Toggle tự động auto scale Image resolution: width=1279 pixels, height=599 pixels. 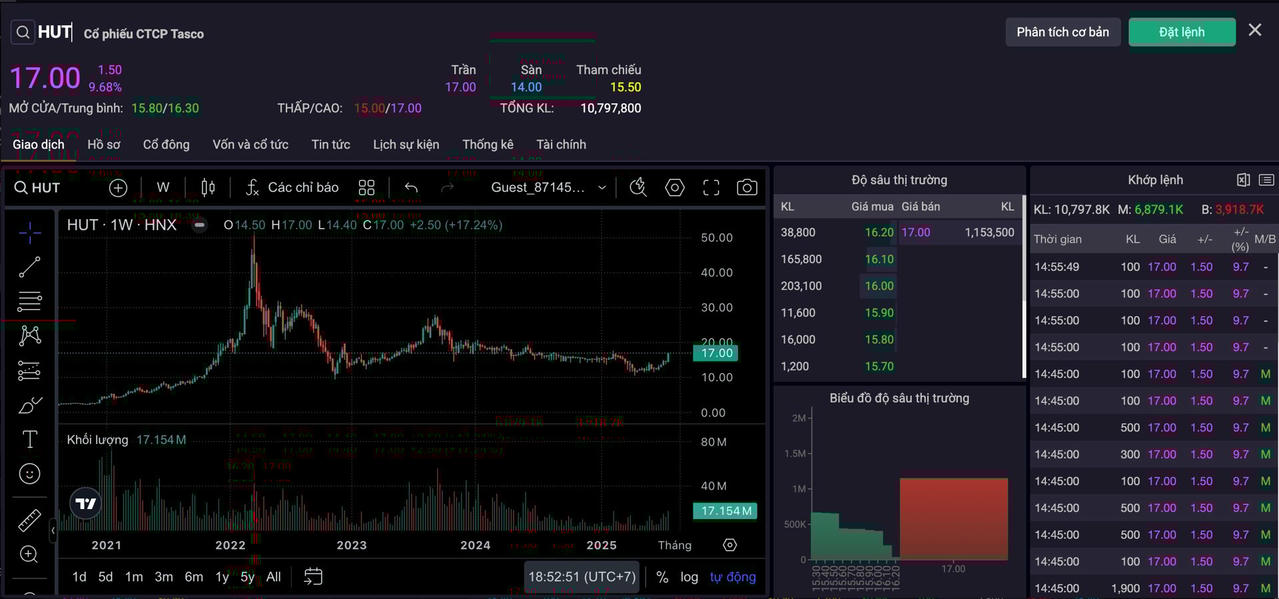(733, 577)
